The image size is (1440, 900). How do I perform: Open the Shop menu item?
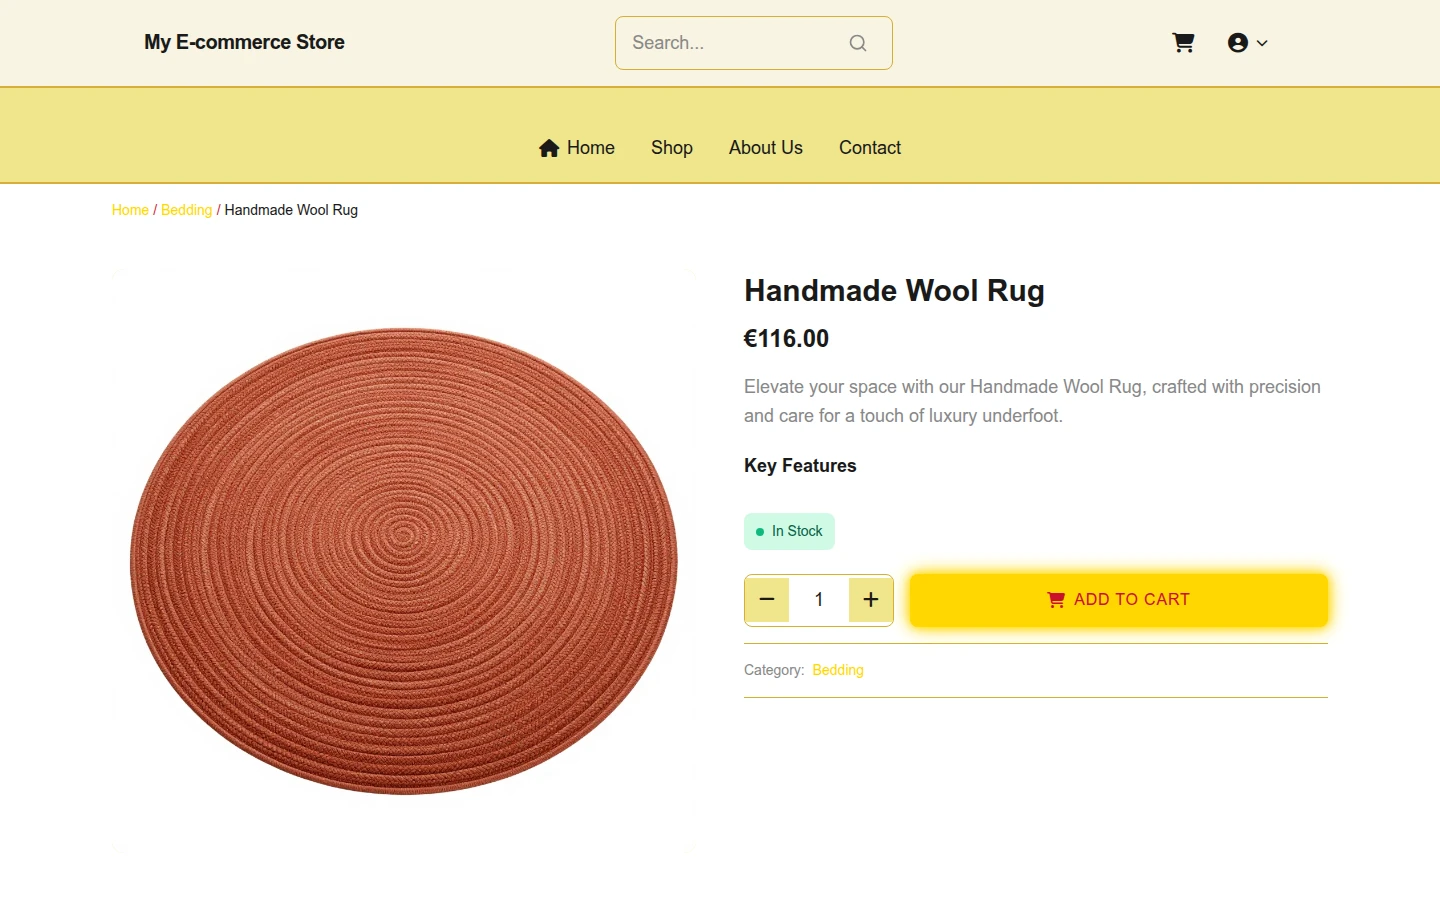pos(672,148)
